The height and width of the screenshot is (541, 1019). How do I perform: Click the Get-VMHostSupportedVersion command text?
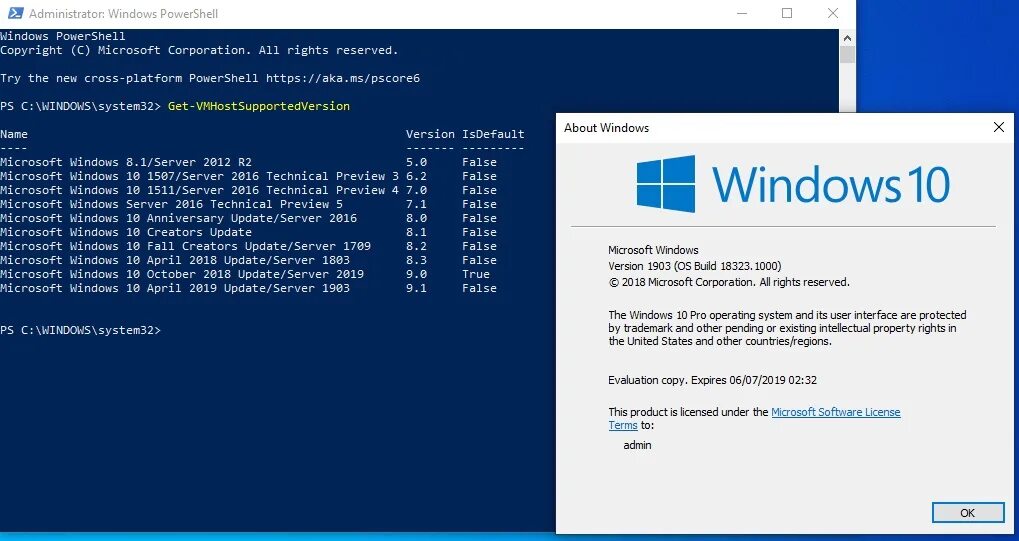click(259, 106)
